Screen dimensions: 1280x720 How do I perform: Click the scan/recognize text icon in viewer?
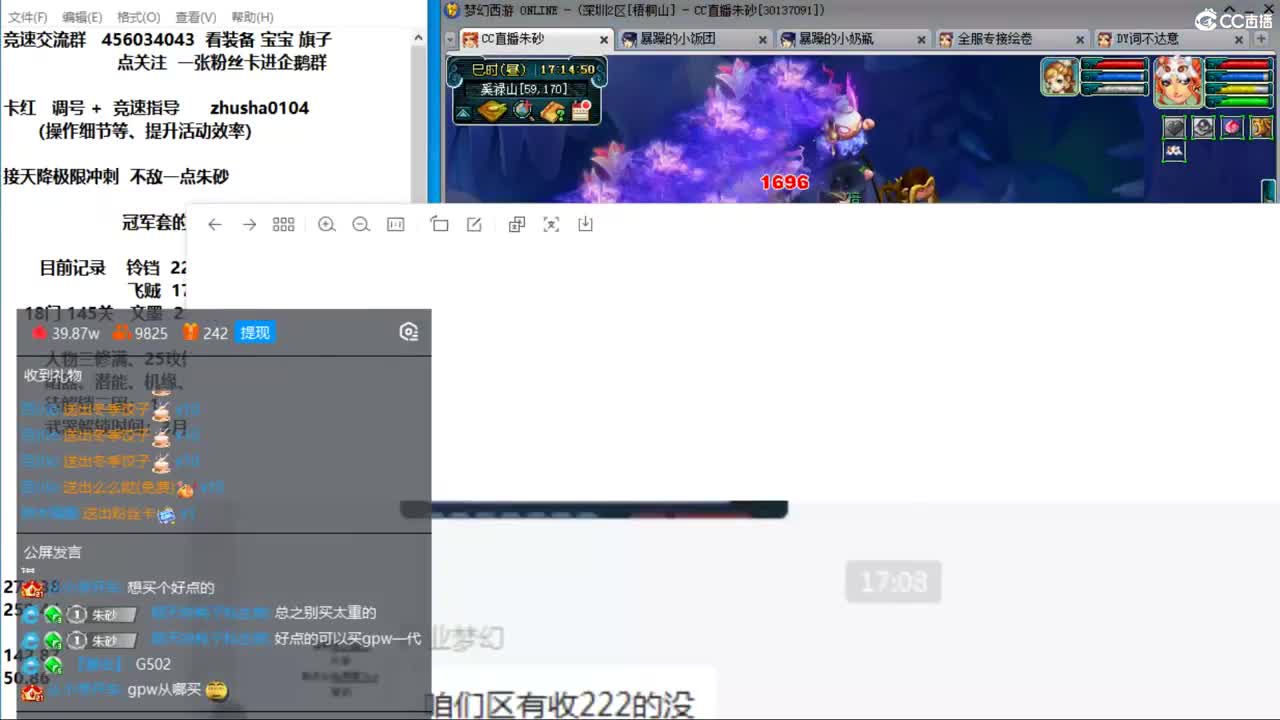click(x=551, y=225)
